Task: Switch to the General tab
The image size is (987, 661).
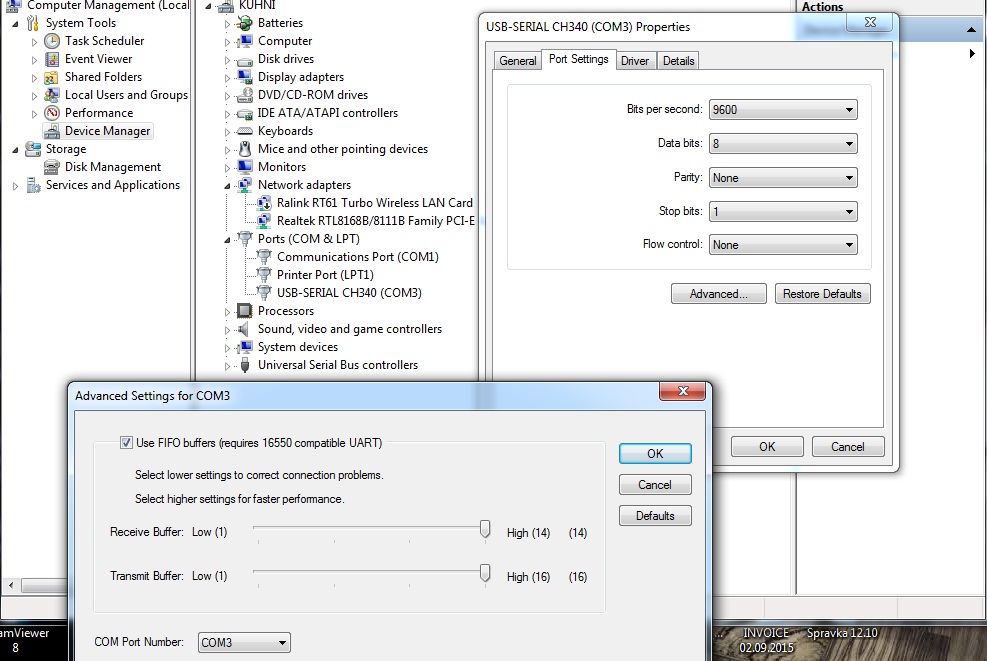Action: [518, 61]
